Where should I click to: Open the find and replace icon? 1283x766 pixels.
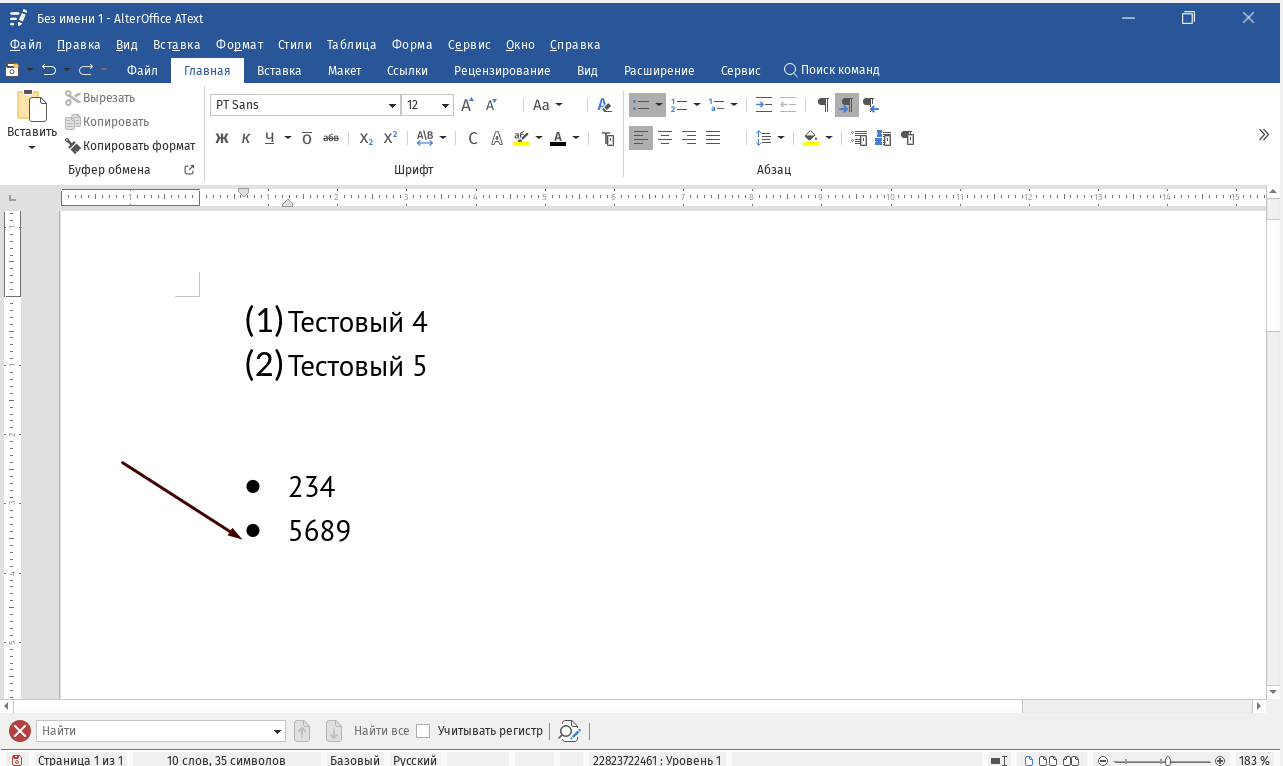pyautogui.click(x=568, y=731)
